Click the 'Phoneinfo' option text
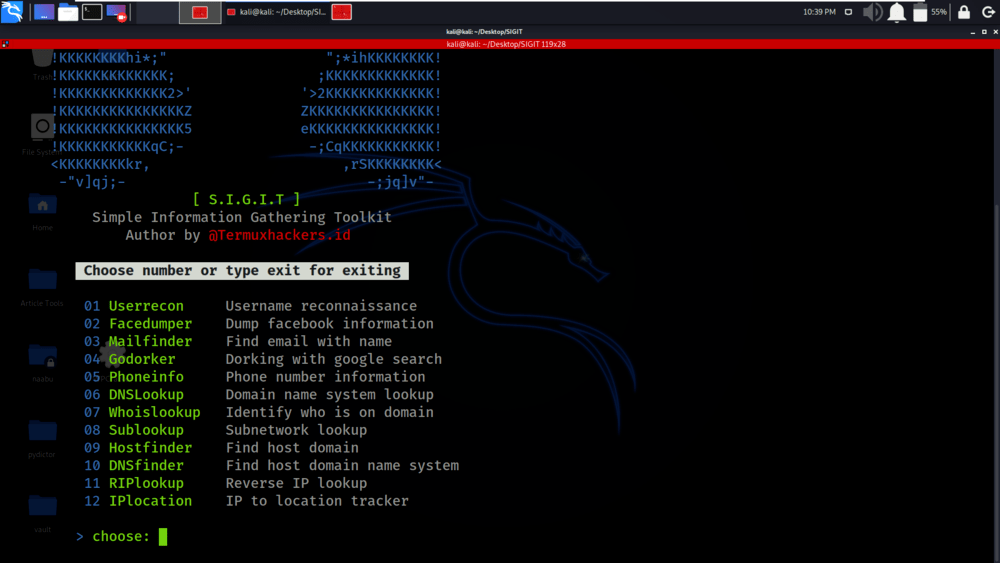Screen dimensions: 1000x563 tap(146, 377)
